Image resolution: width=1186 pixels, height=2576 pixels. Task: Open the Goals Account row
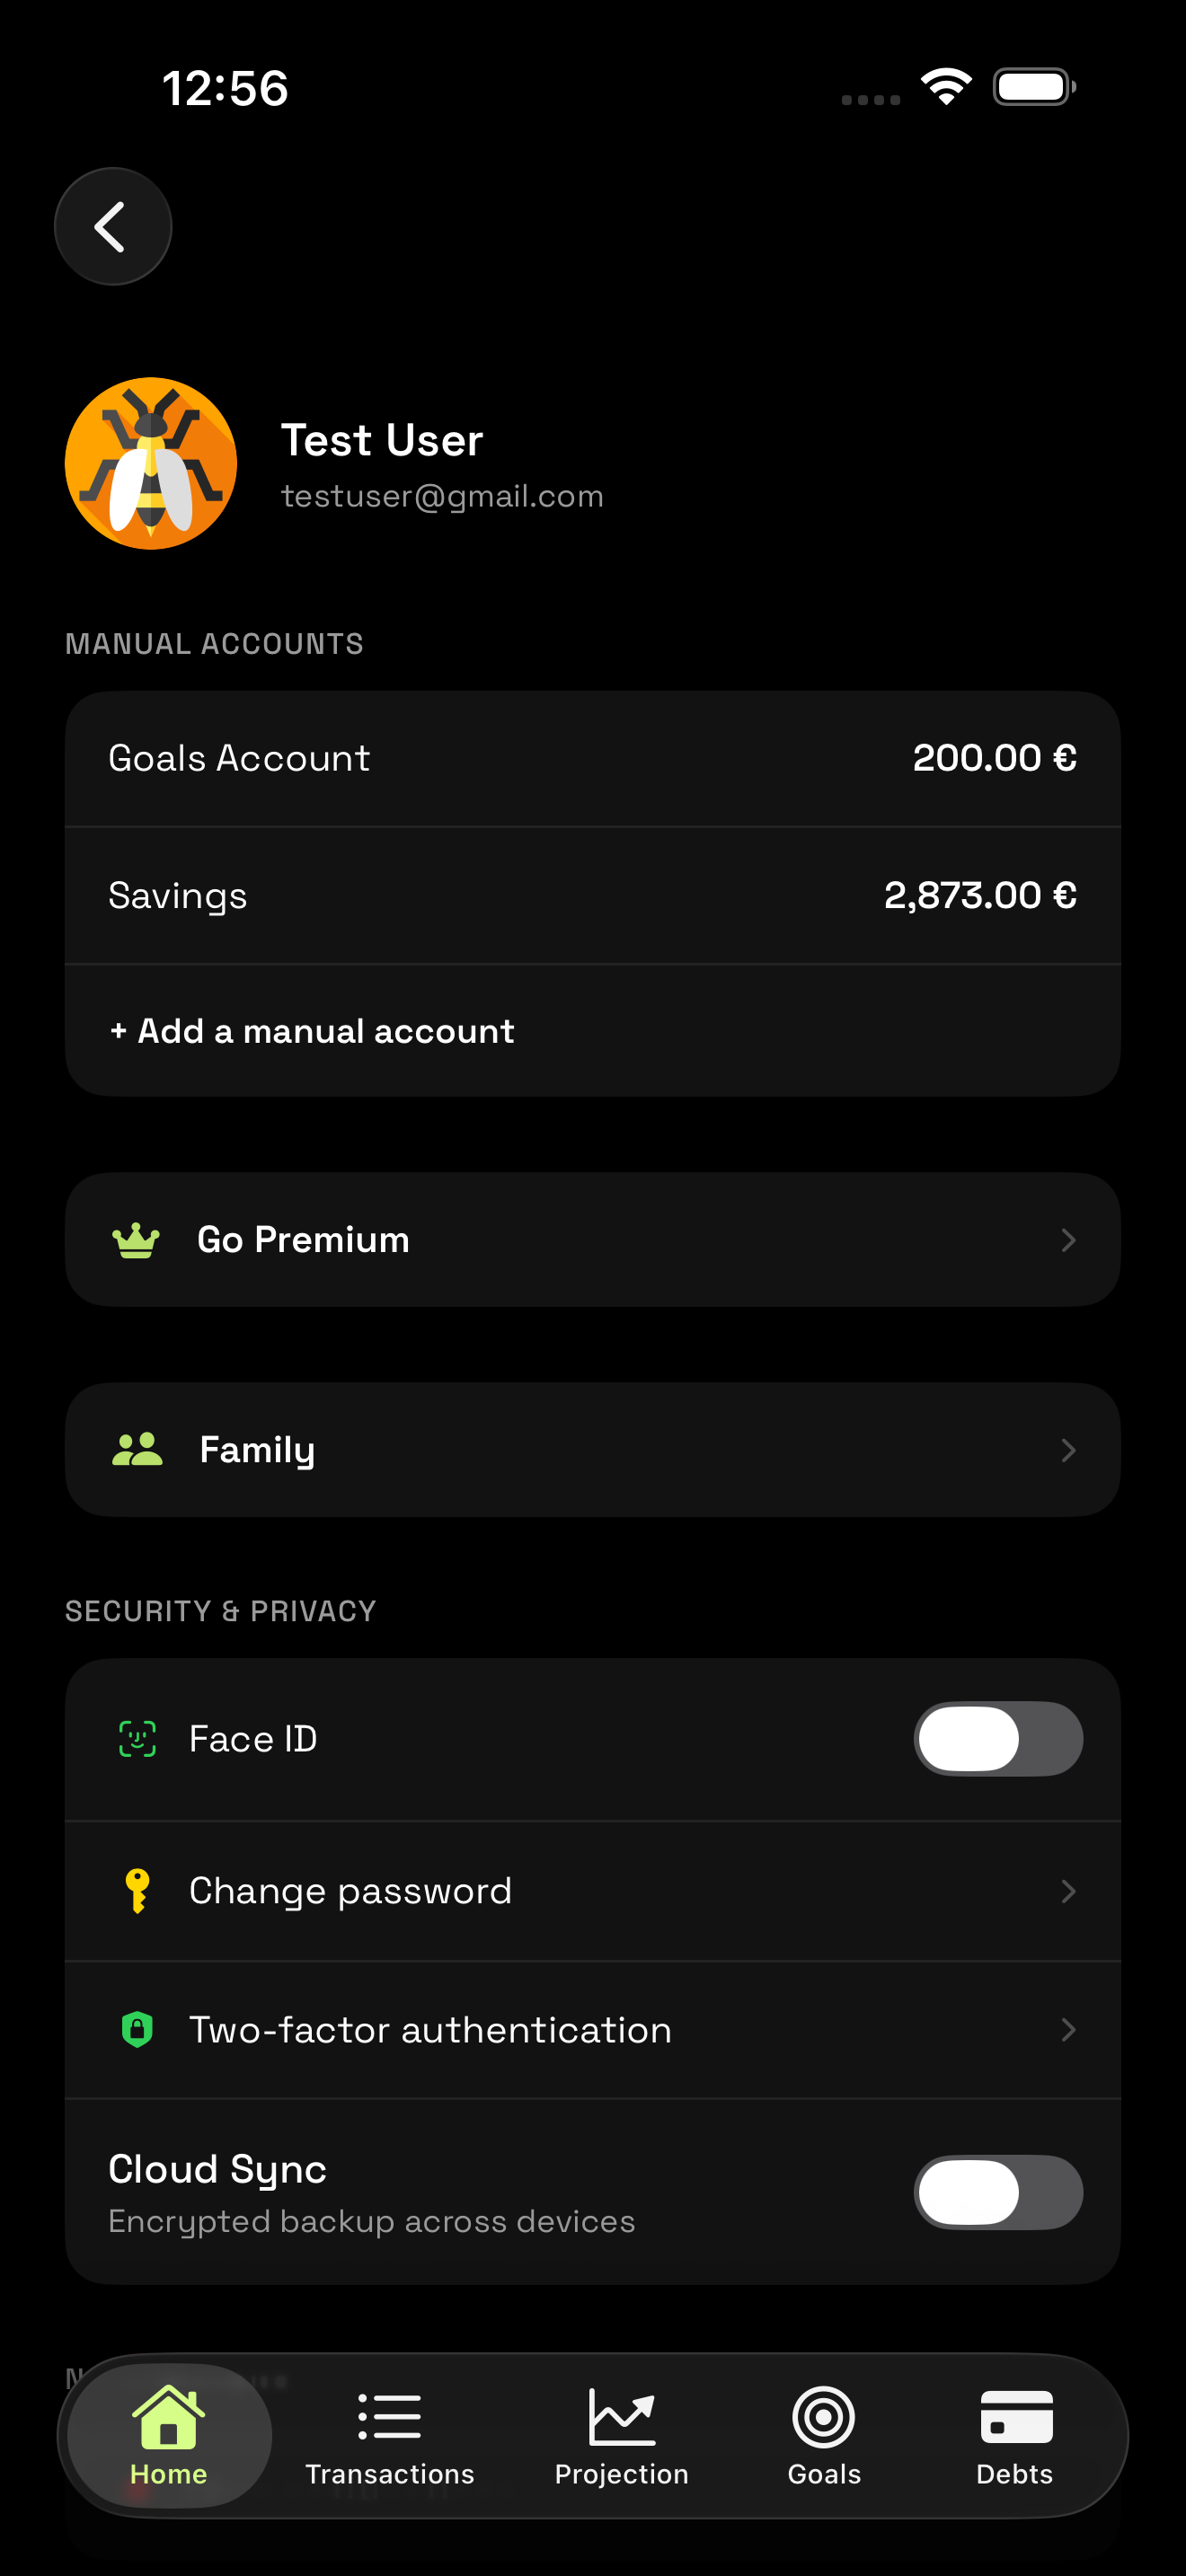click(x=593, y=758)
